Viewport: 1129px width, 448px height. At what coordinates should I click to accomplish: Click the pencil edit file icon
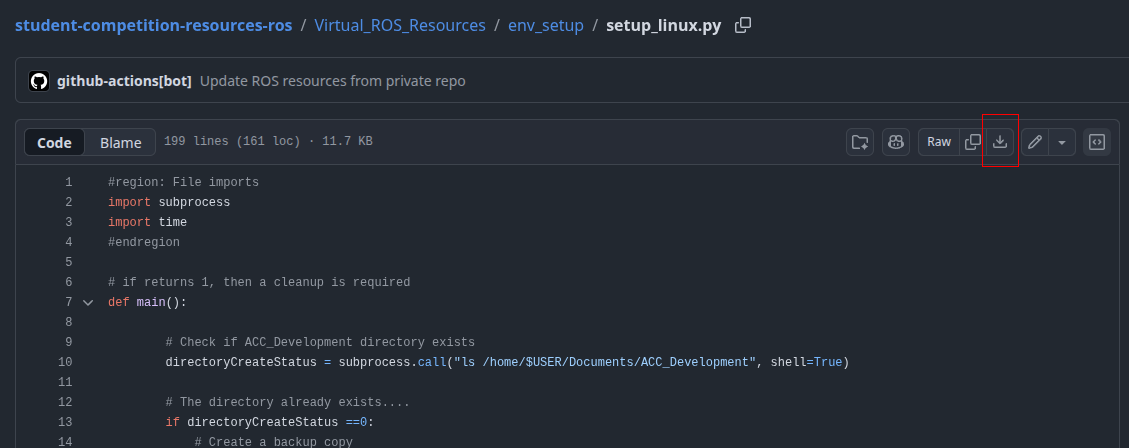pyautogui.click(x=1035, y=142)
